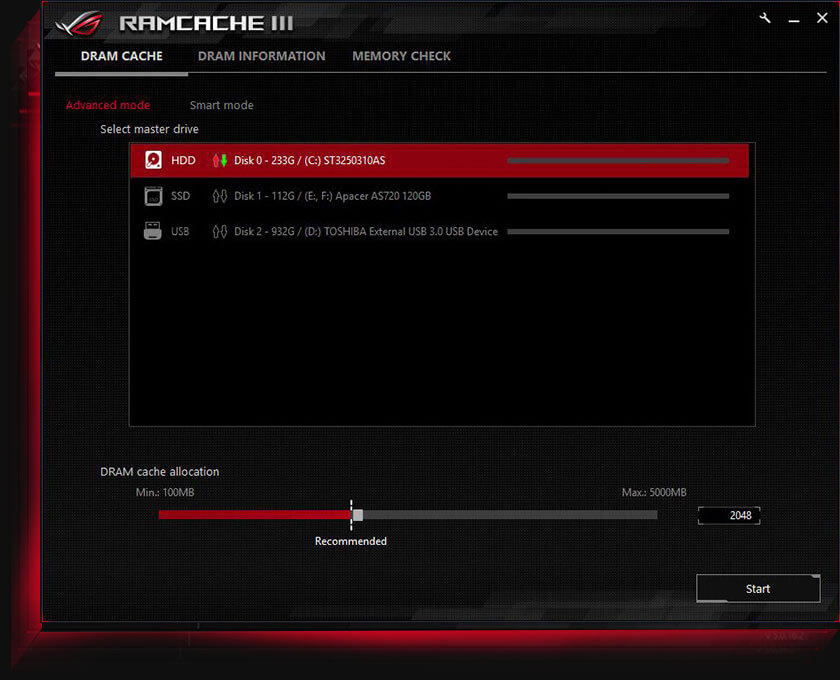
Task: Click the 'SSD' type label
Action: tap(181, 196)
